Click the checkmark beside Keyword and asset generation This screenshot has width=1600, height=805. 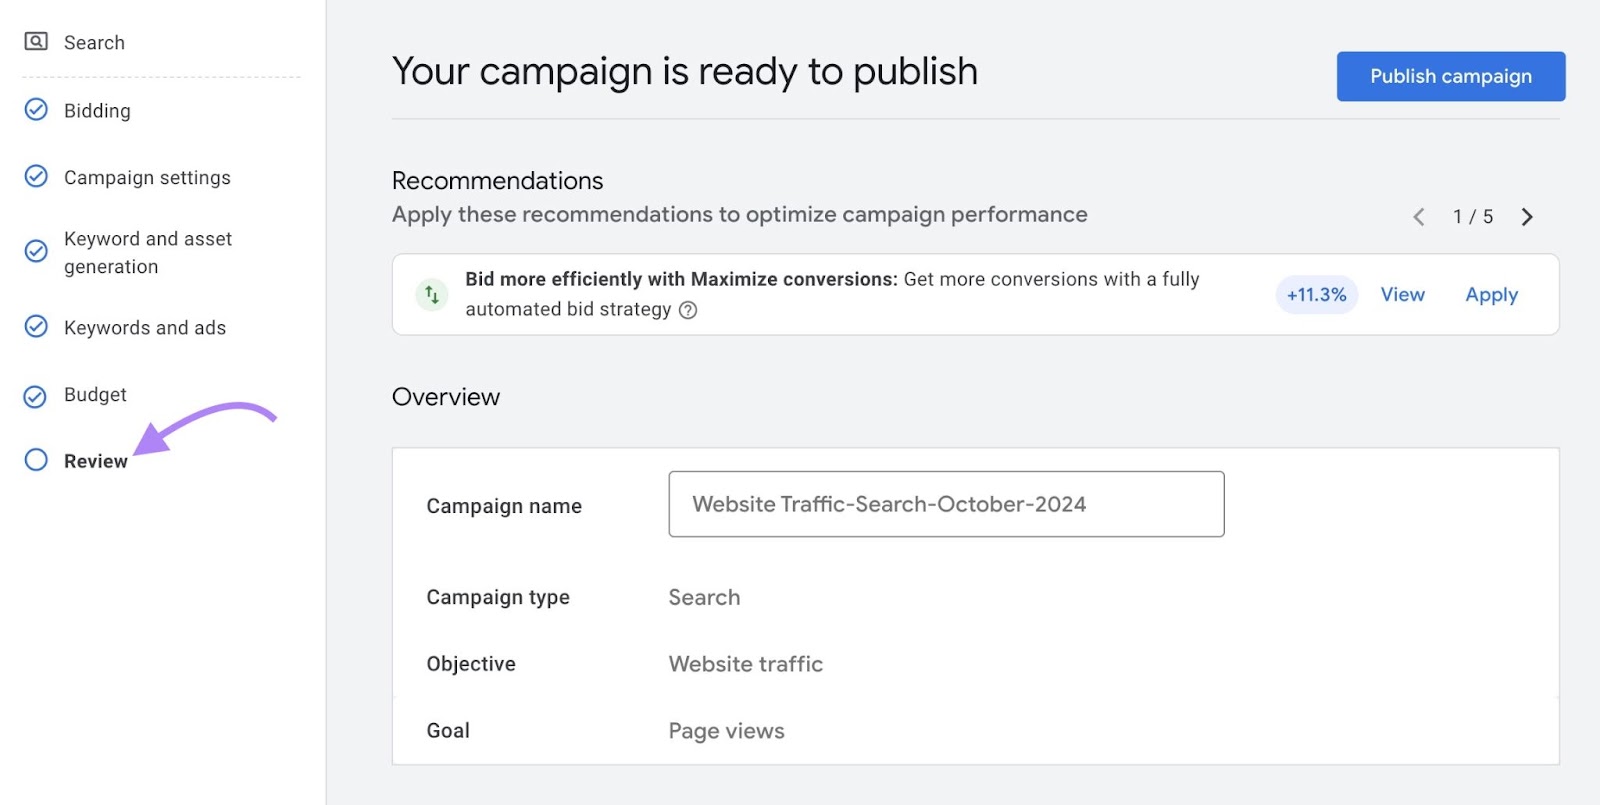(x=36, y=251)
